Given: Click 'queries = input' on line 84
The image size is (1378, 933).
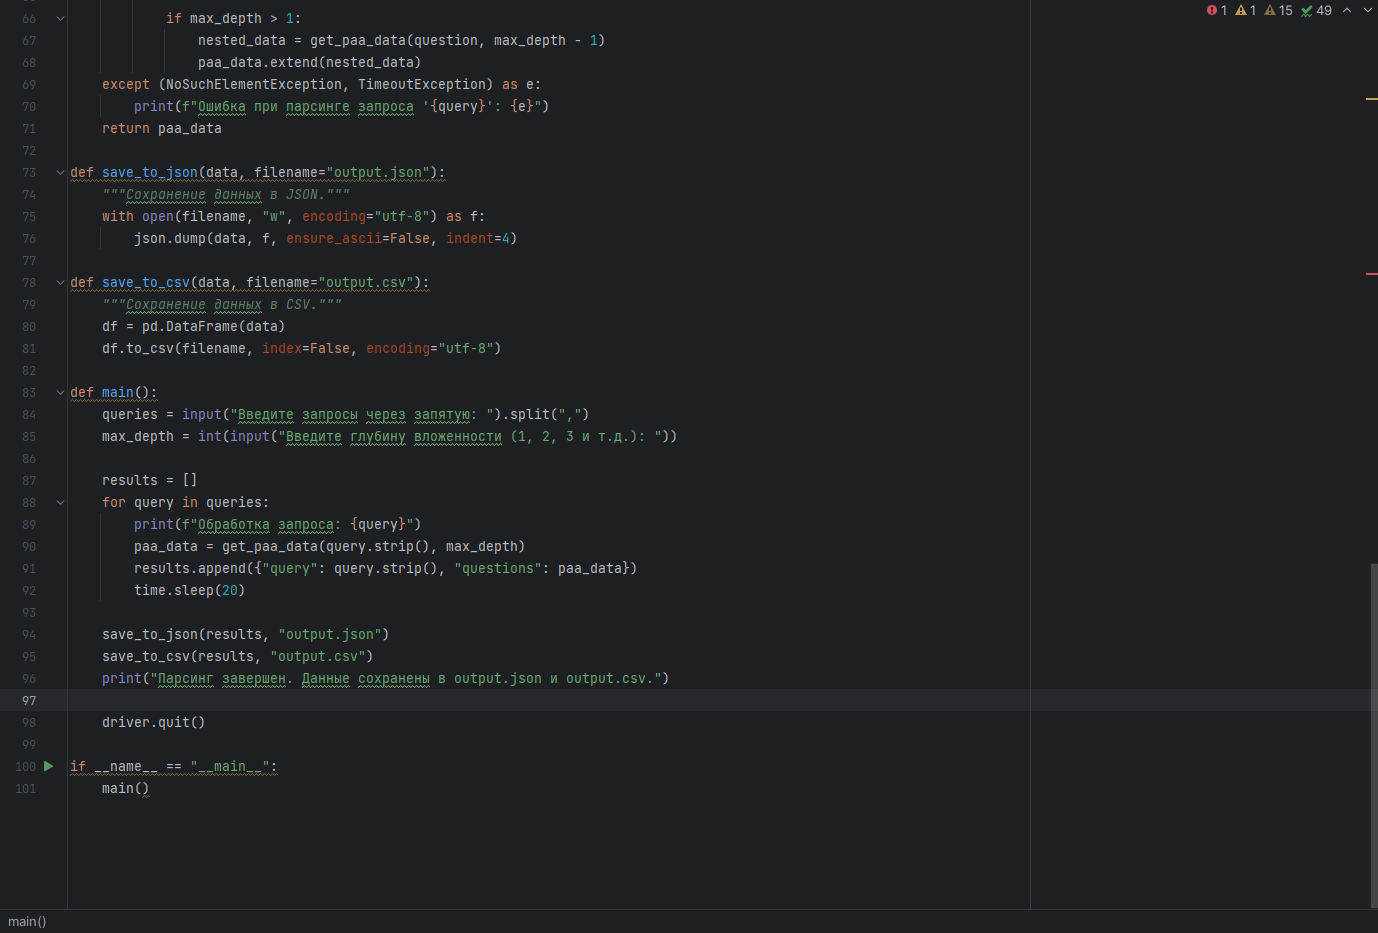Looking at the screenshot, I should [161, 414].
